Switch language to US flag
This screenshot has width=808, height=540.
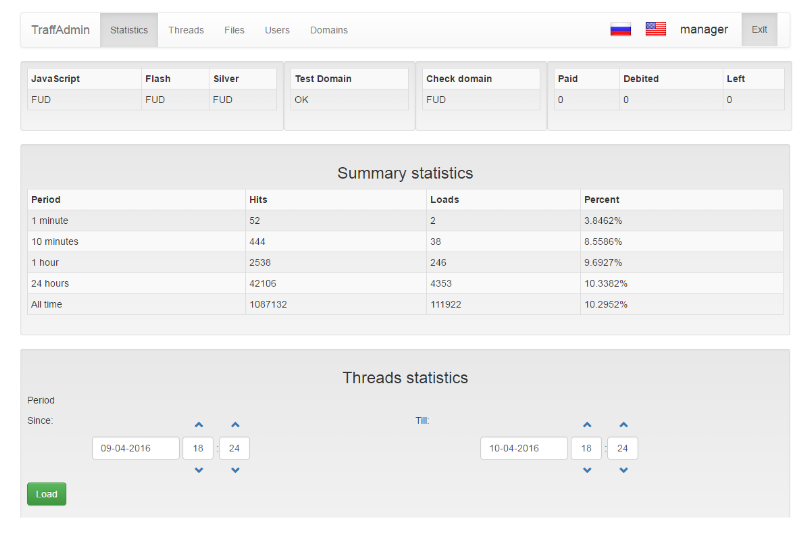tap(655, 29)
